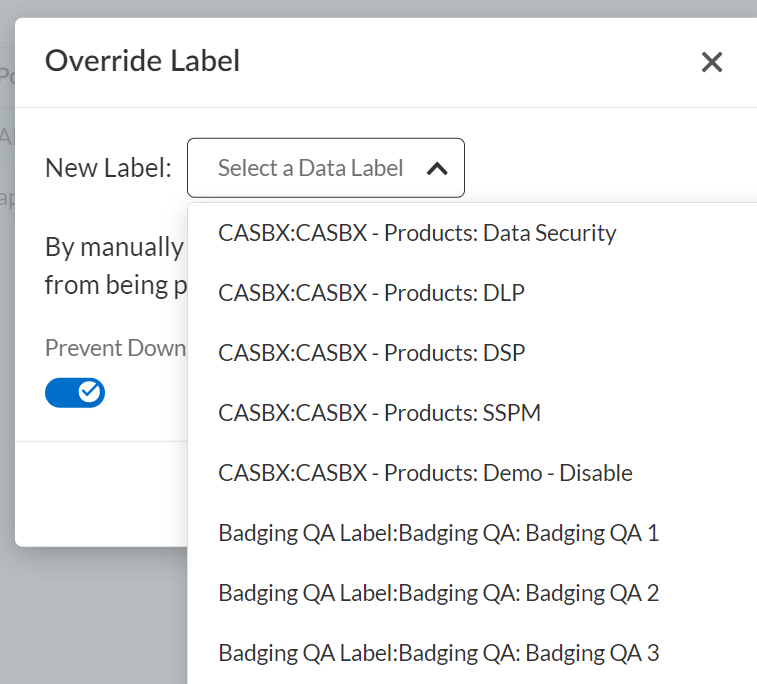The image size is (757, 684).
Task: Select the CASBX Products: DLP option
Action: point(371,293)
